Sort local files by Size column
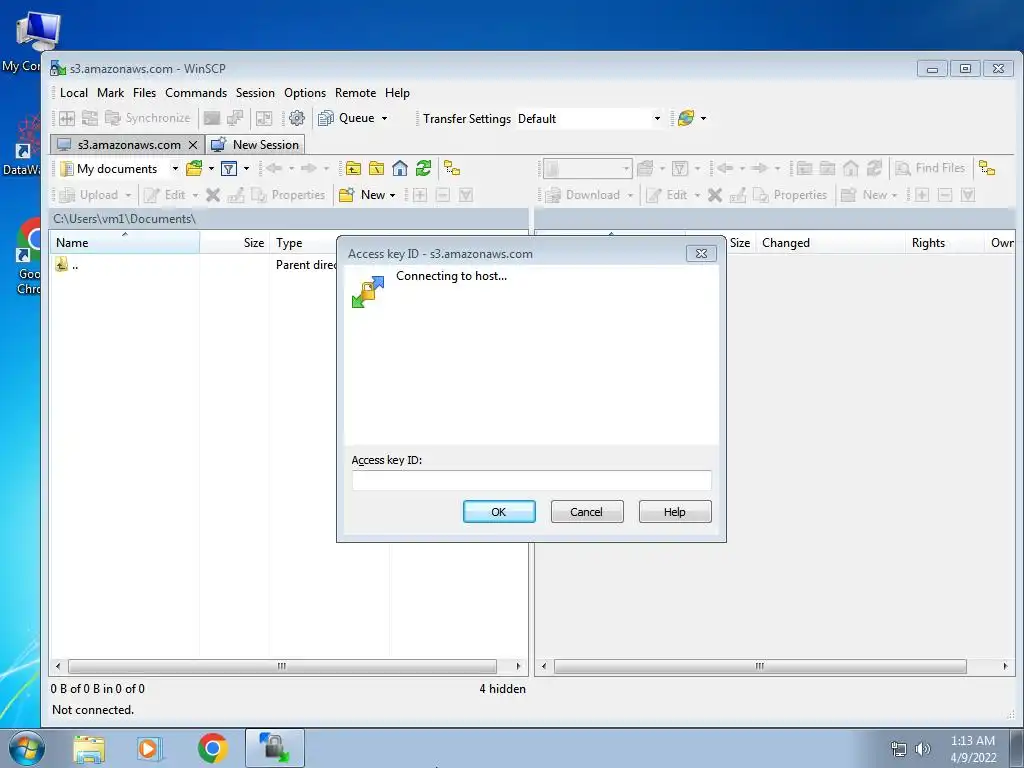The image size is (1024, 768). coord(234,243)
